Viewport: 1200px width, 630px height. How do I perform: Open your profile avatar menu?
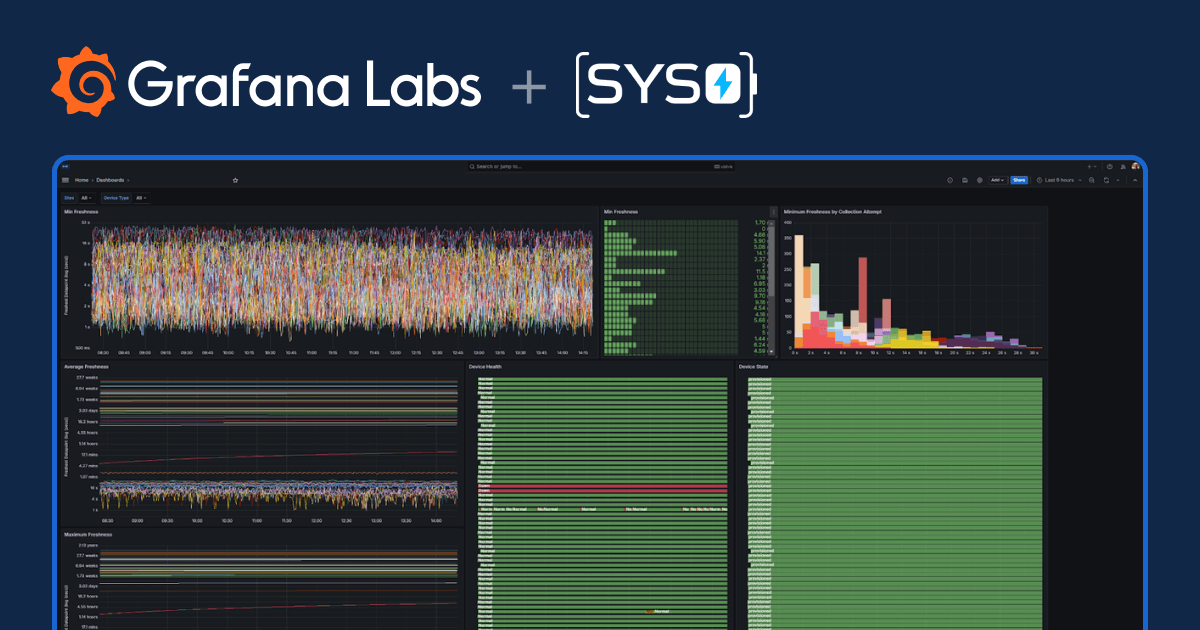click(x=1134, y=167)
